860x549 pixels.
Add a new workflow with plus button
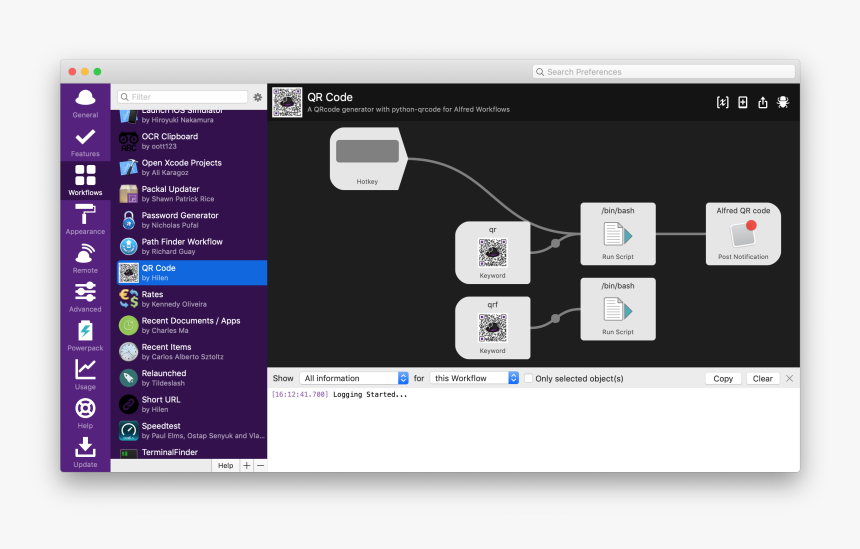click(247, 466)
